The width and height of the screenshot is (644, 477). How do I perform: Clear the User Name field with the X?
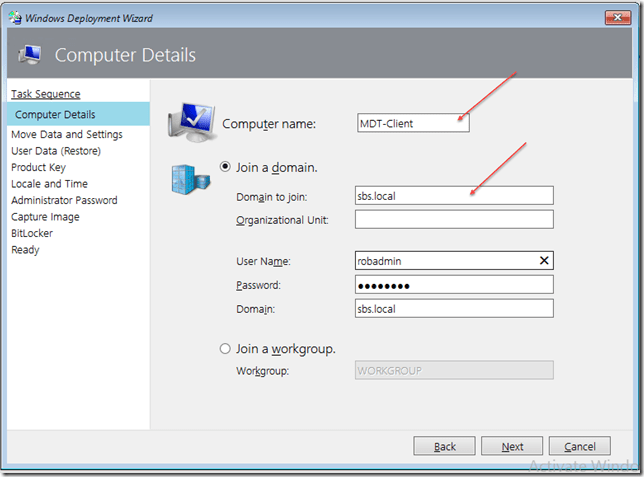click(544, 260)
